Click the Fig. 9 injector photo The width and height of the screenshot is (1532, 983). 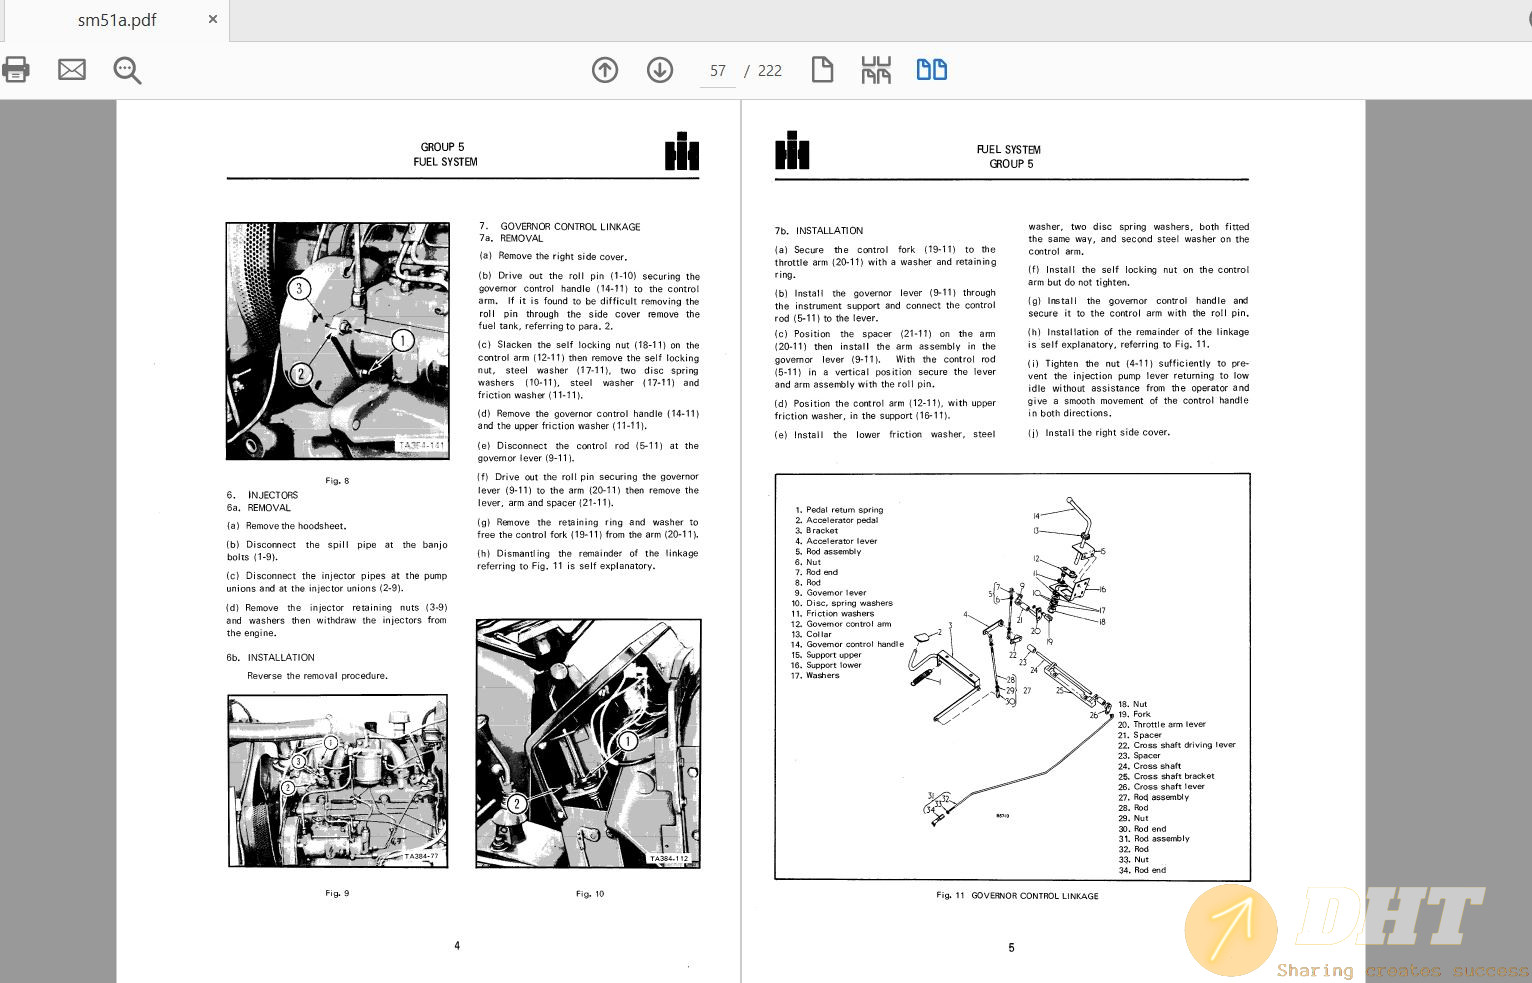point(337,781)
